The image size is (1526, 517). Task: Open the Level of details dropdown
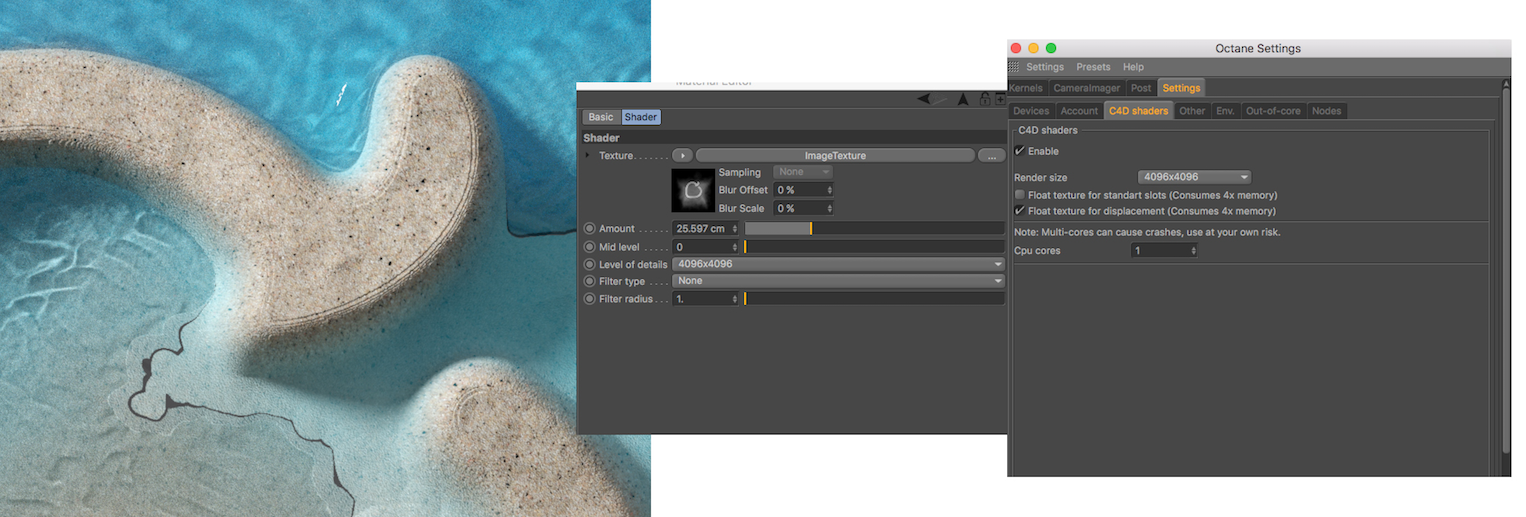click(x=838, y=264)
